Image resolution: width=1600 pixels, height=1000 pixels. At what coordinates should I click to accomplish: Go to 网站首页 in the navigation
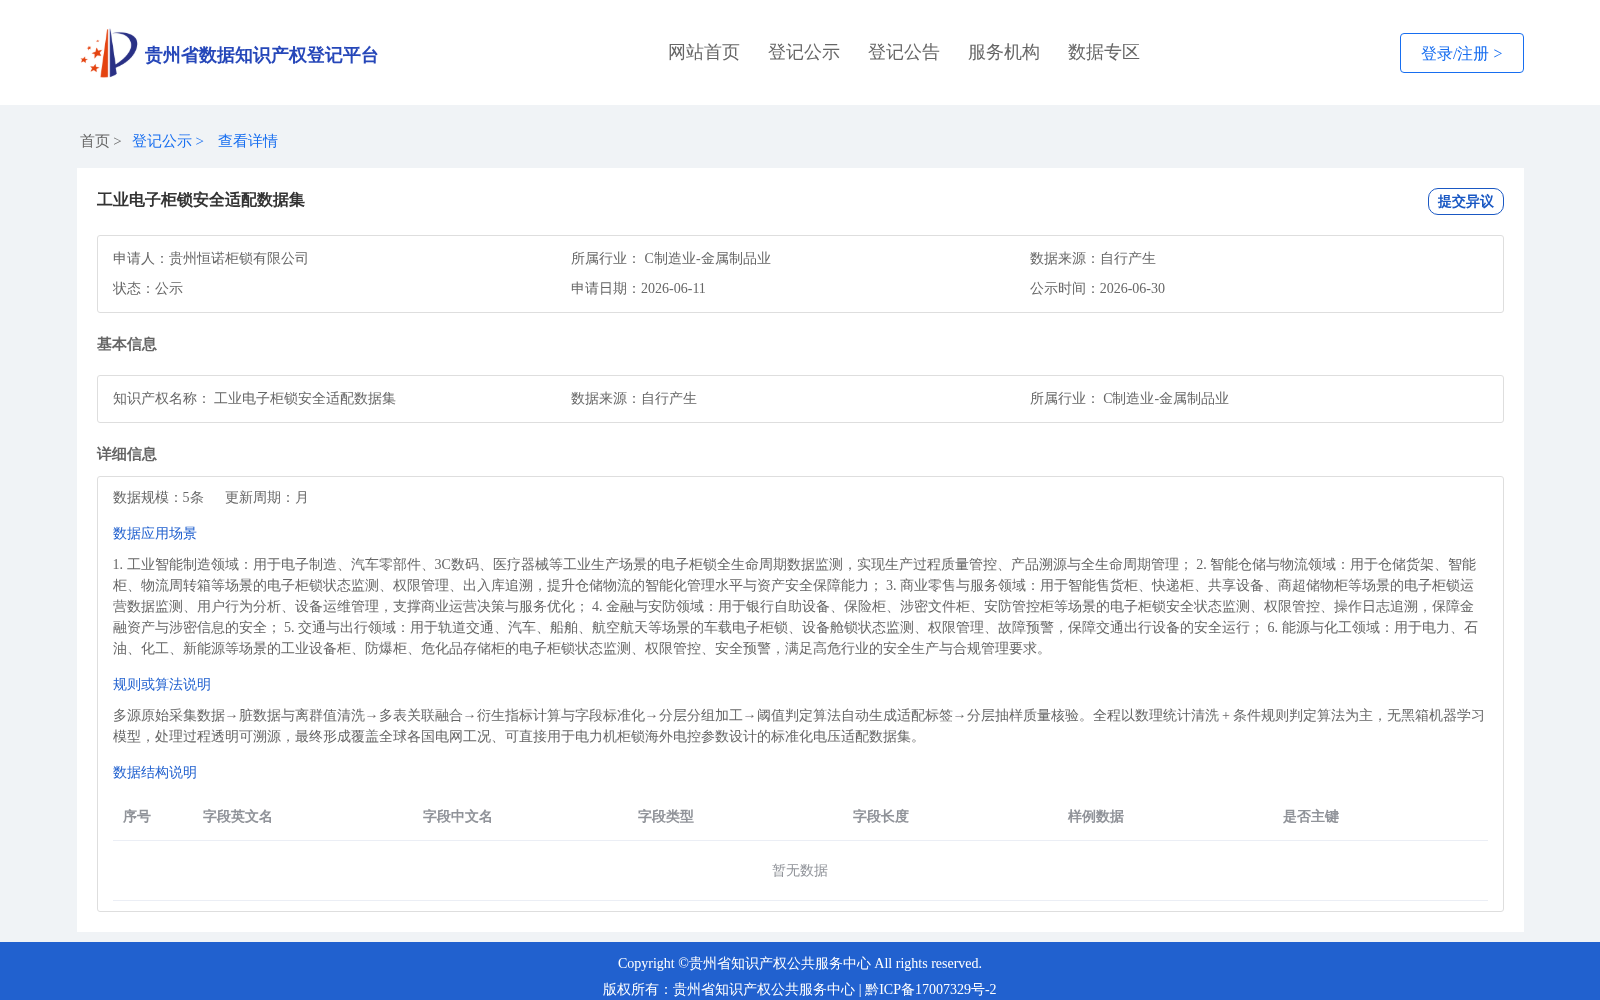704,52
